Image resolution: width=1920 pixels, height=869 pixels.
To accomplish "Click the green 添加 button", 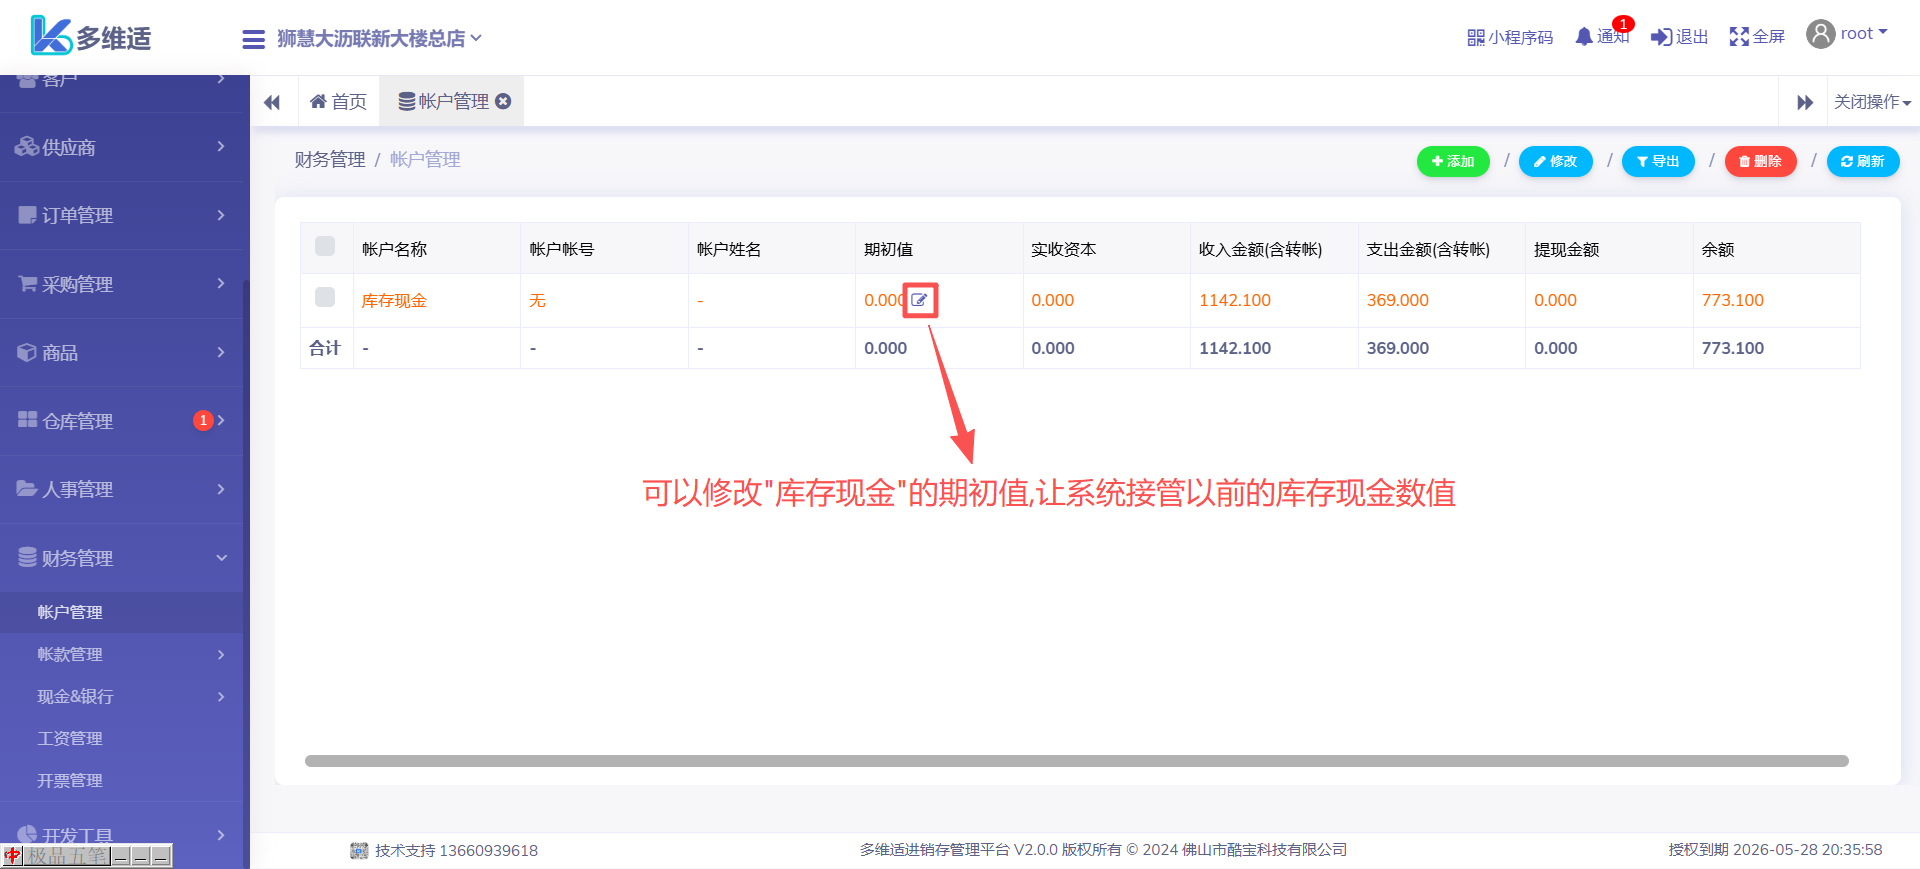I will (x=1453, y=161).
